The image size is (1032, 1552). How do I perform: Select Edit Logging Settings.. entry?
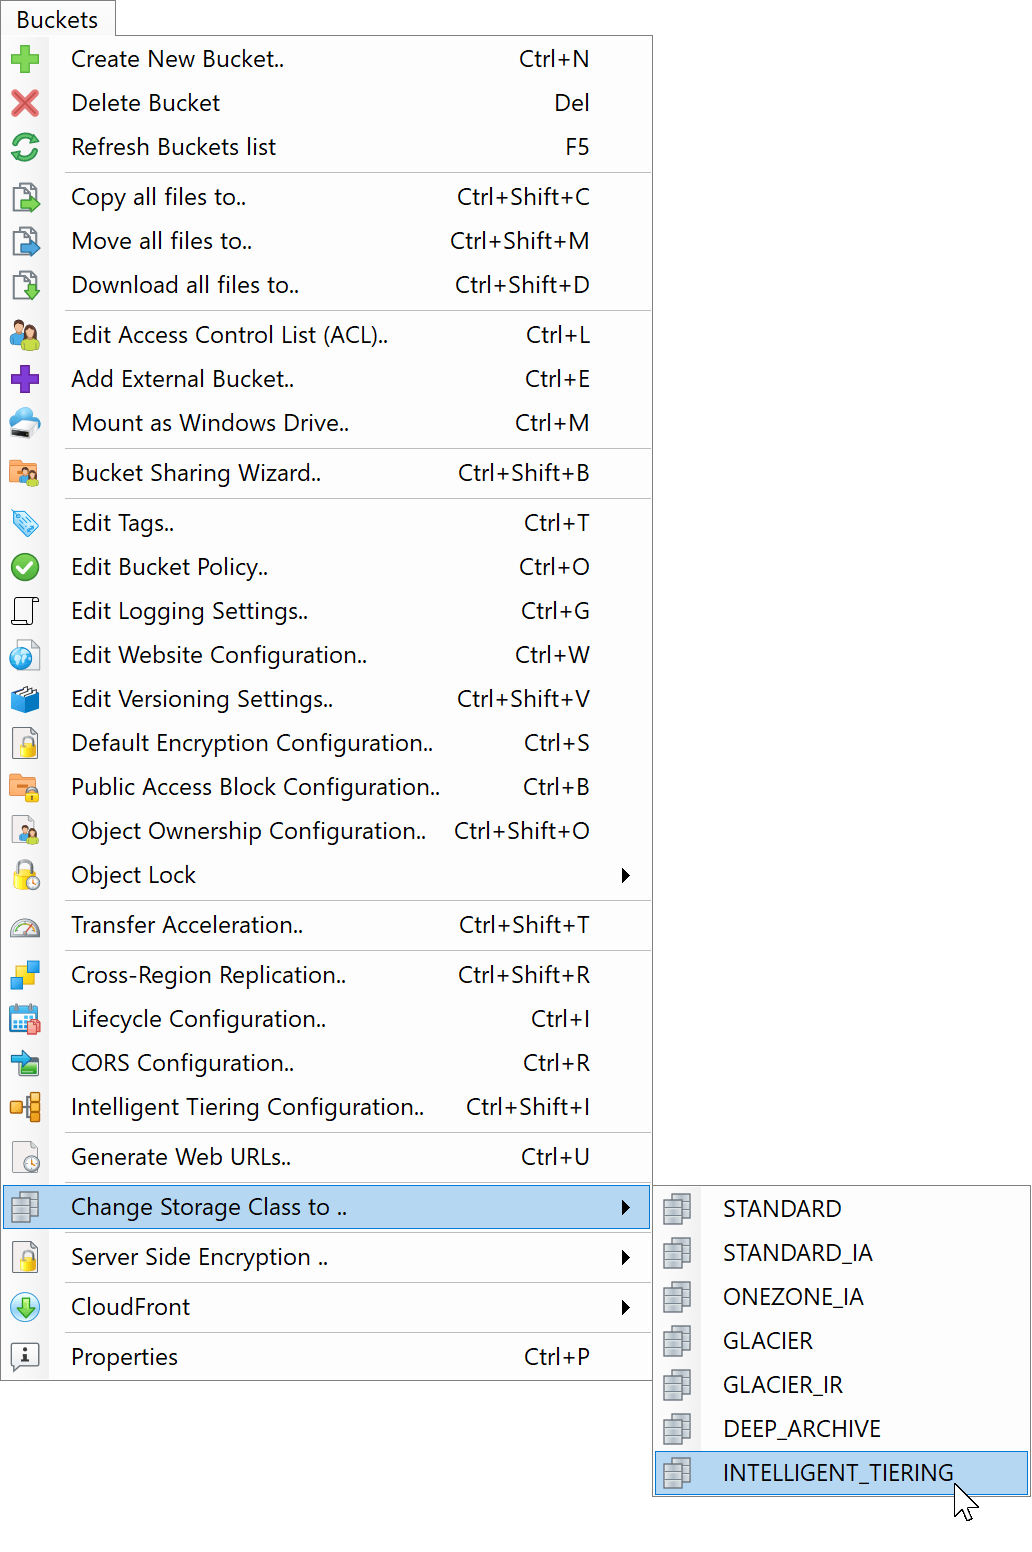[x=327, y=611]
